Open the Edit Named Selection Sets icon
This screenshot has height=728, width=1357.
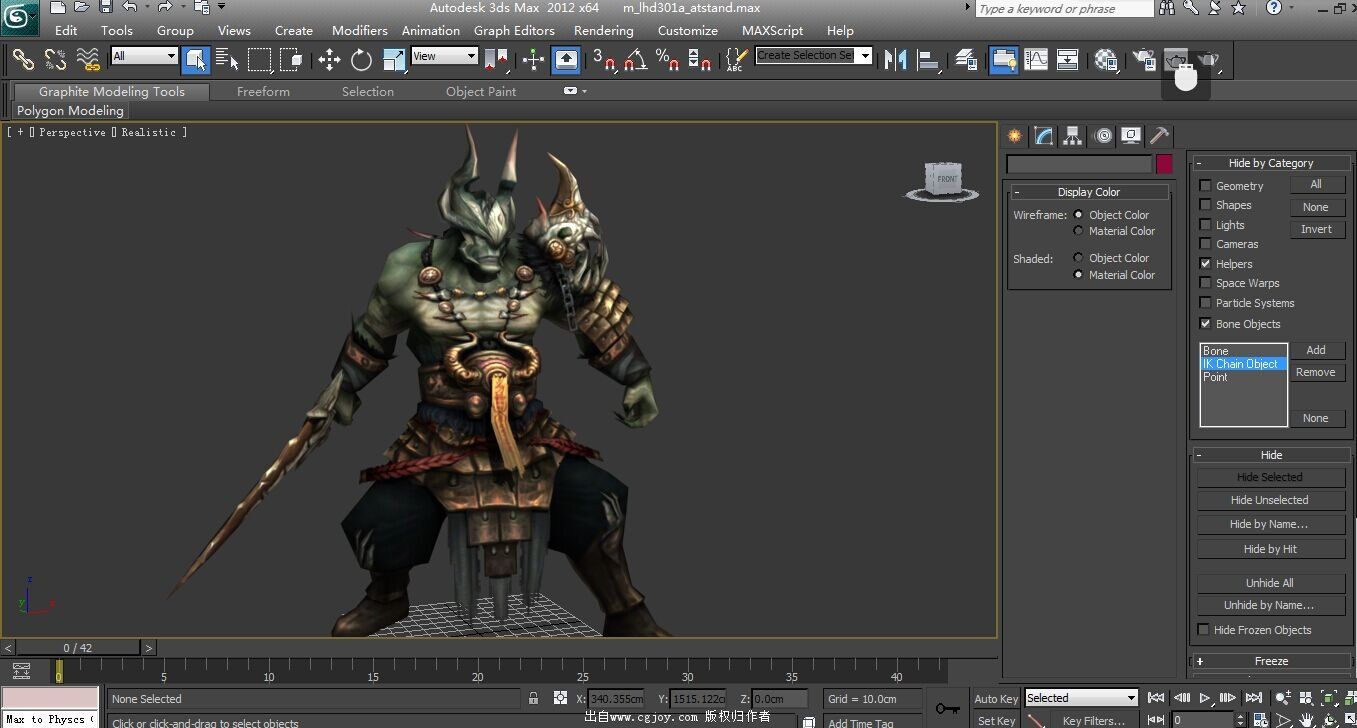(736, 59)
